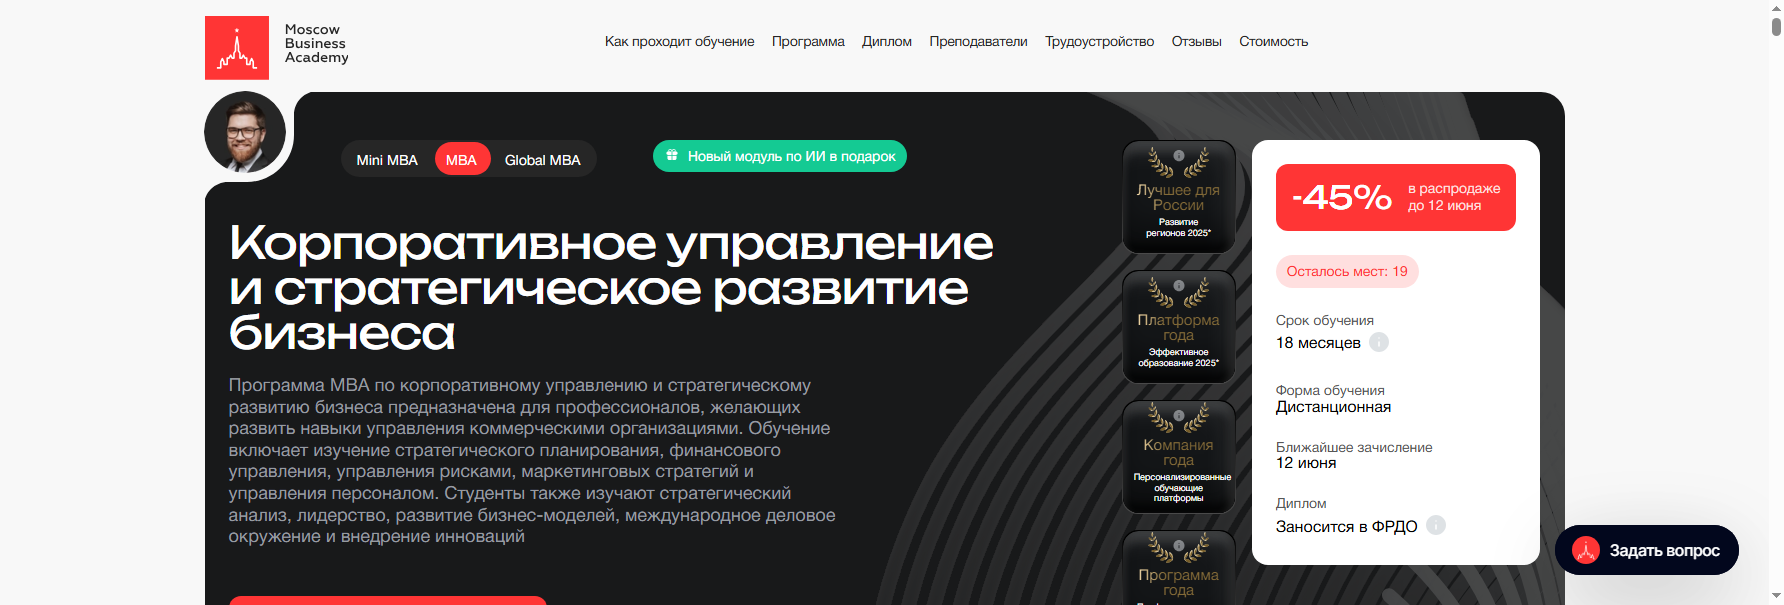1784x605 pixels.
Task: Click the Moscow Business Academy text logo
Action: (316, 44)
